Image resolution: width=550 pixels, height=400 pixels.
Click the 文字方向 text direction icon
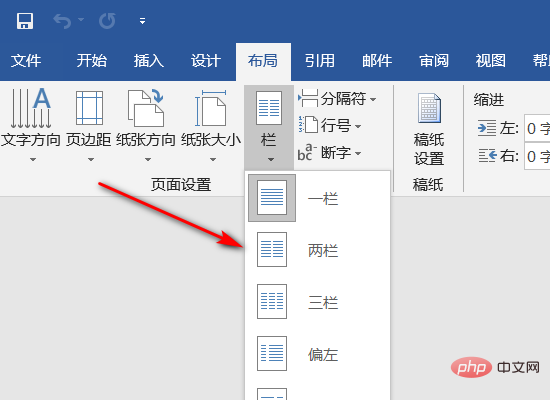click(31, 108)
